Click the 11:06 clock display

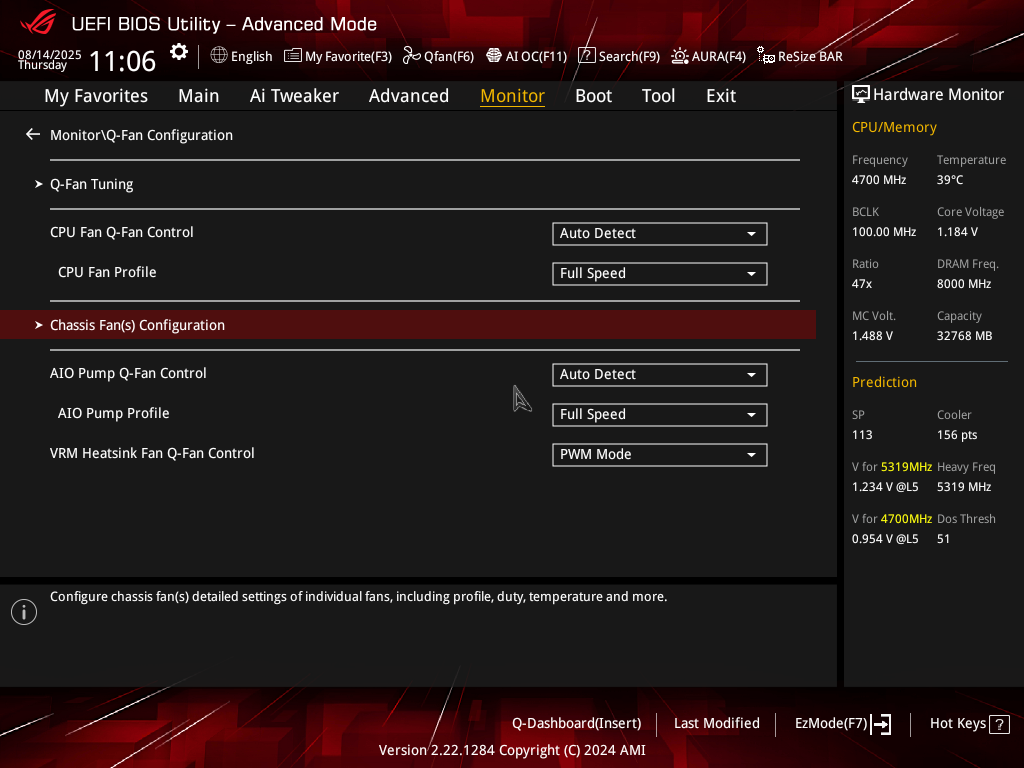[x=122, y=61]
